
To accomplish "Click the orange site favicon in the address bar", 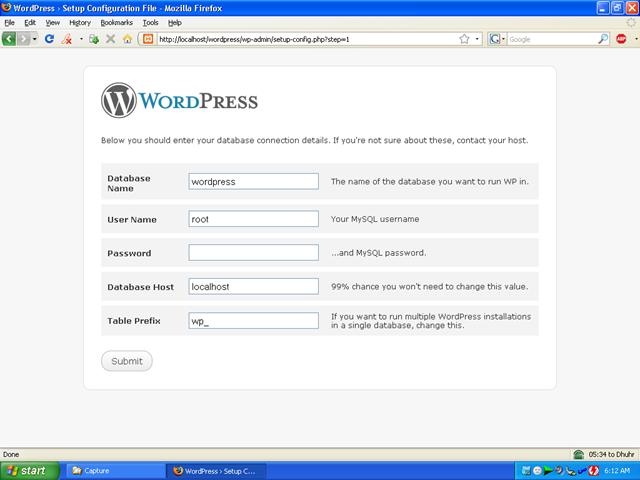I will pyautogui.click(x=148, y=39).
